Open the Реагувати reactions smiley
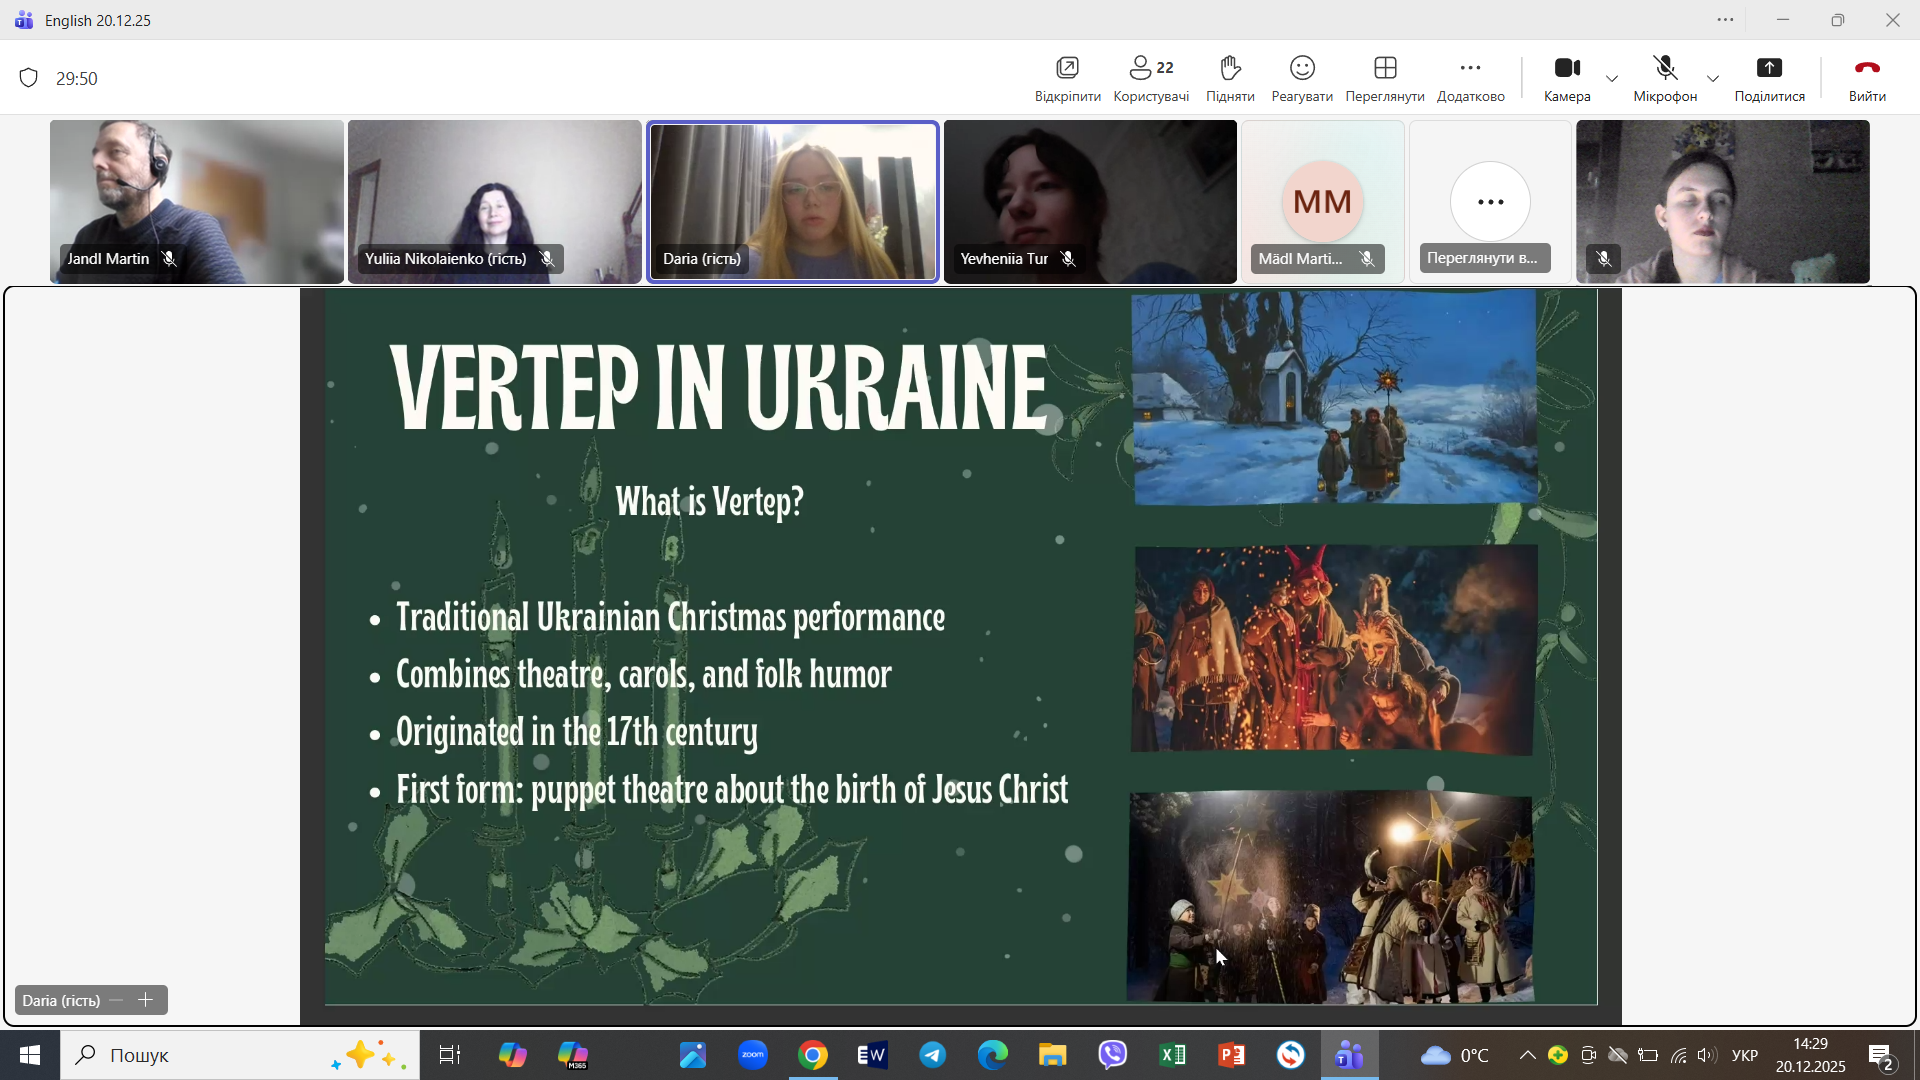The height and width of the screenshot is (1080, 1920). (1301, 78)
